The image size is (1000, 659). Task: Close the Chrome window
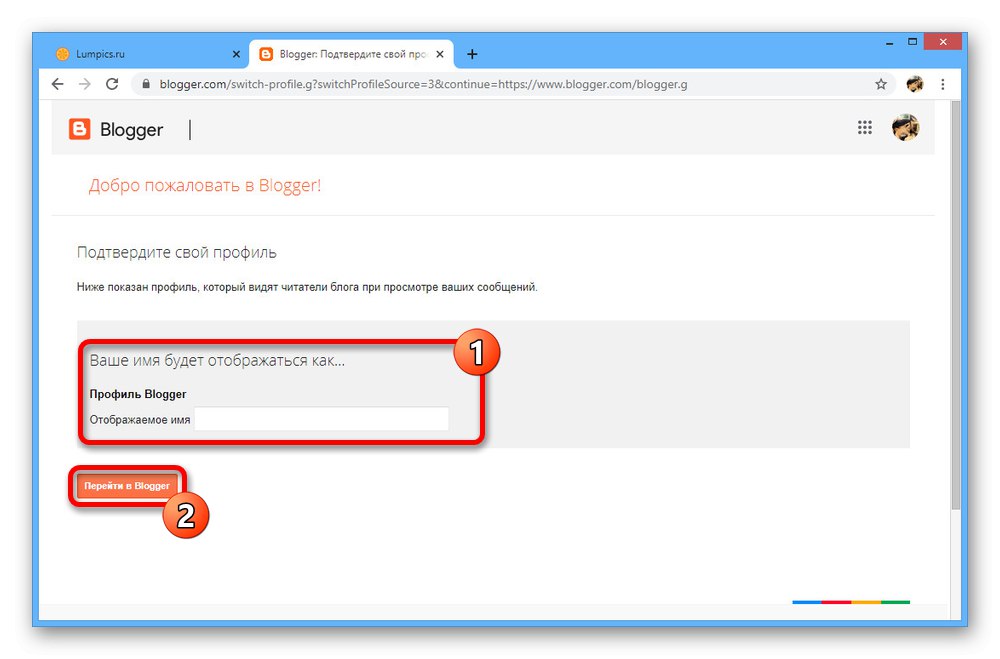pyautogui.click(x=943, y=42)
